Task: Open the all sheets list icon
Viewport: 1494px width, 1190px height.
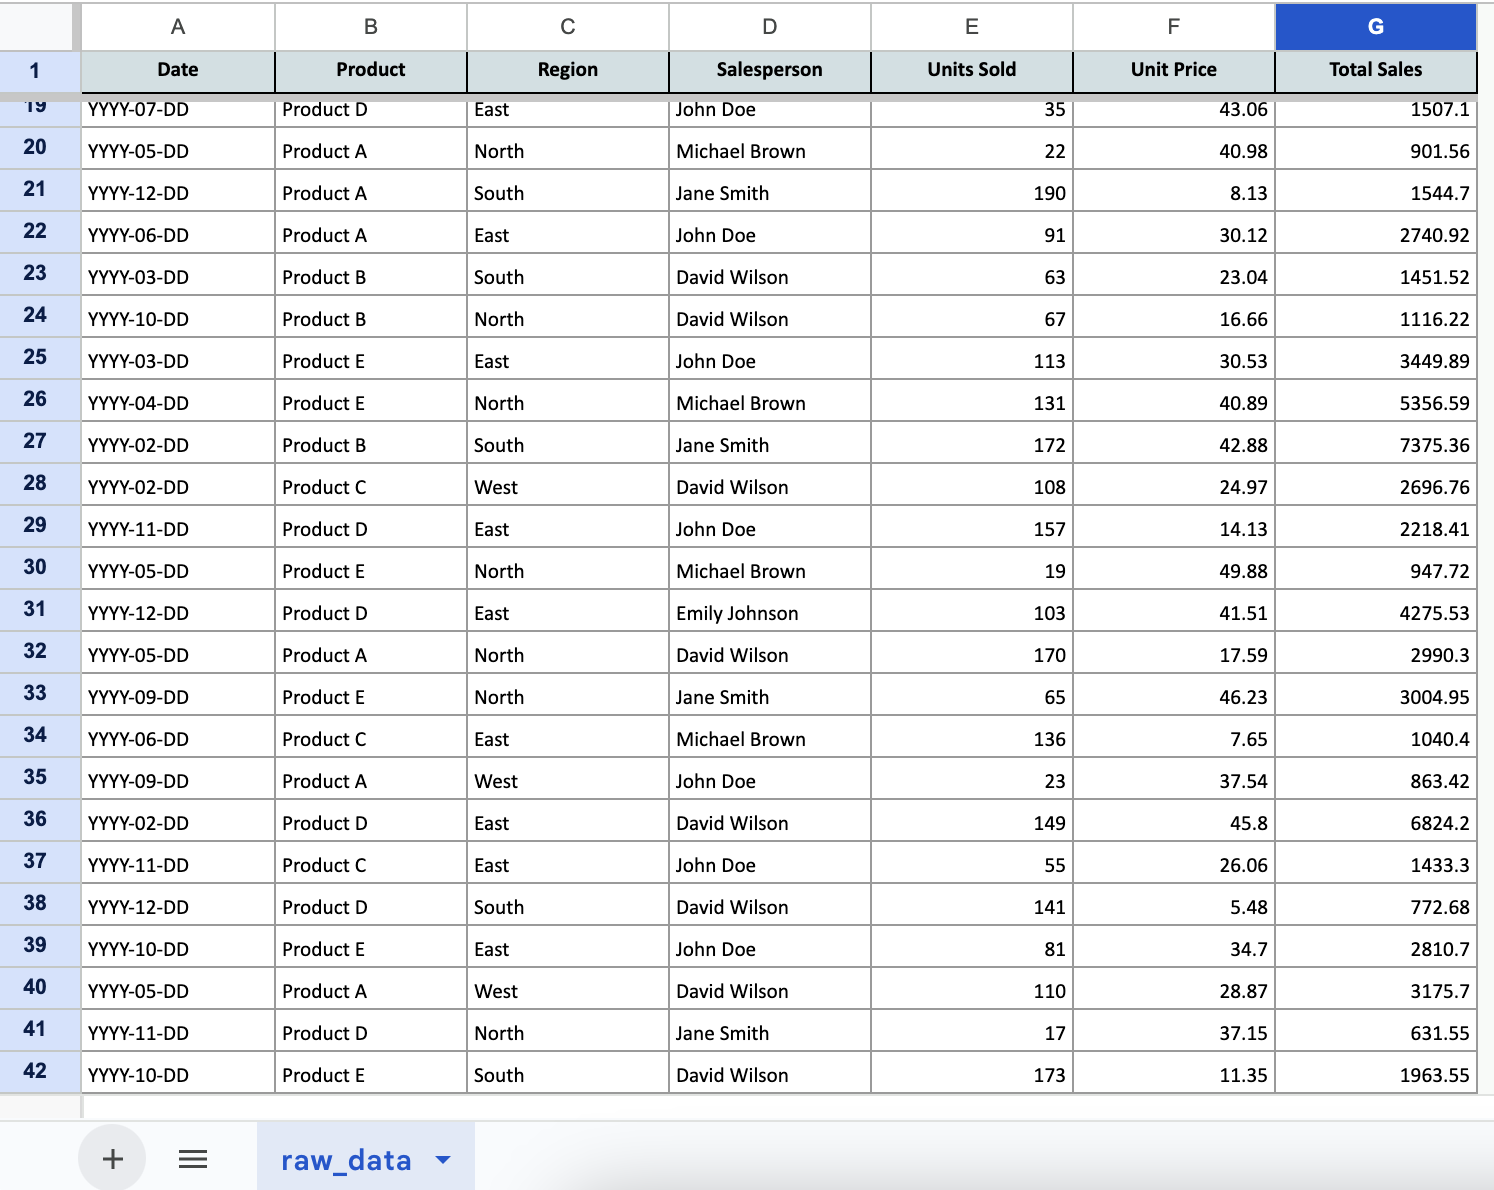Action: 193,1159
